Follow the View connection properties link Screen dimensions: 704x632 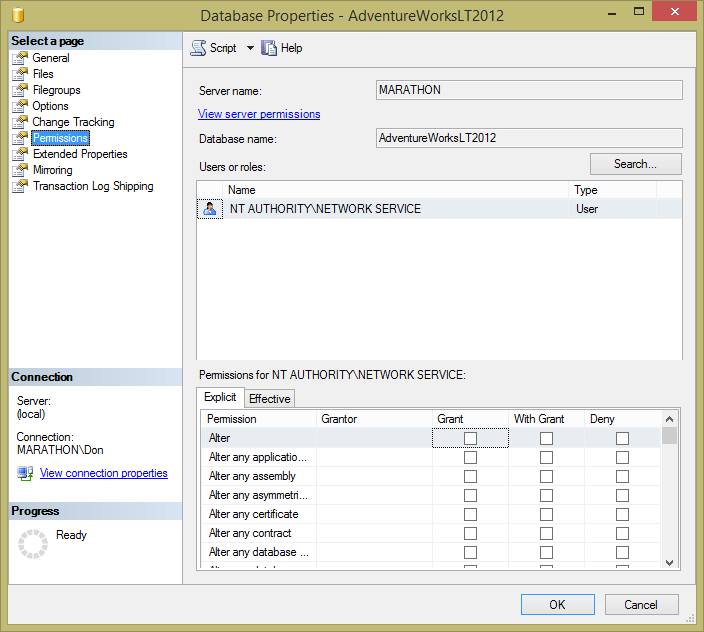pyautogui.click(x=104, y=473)
